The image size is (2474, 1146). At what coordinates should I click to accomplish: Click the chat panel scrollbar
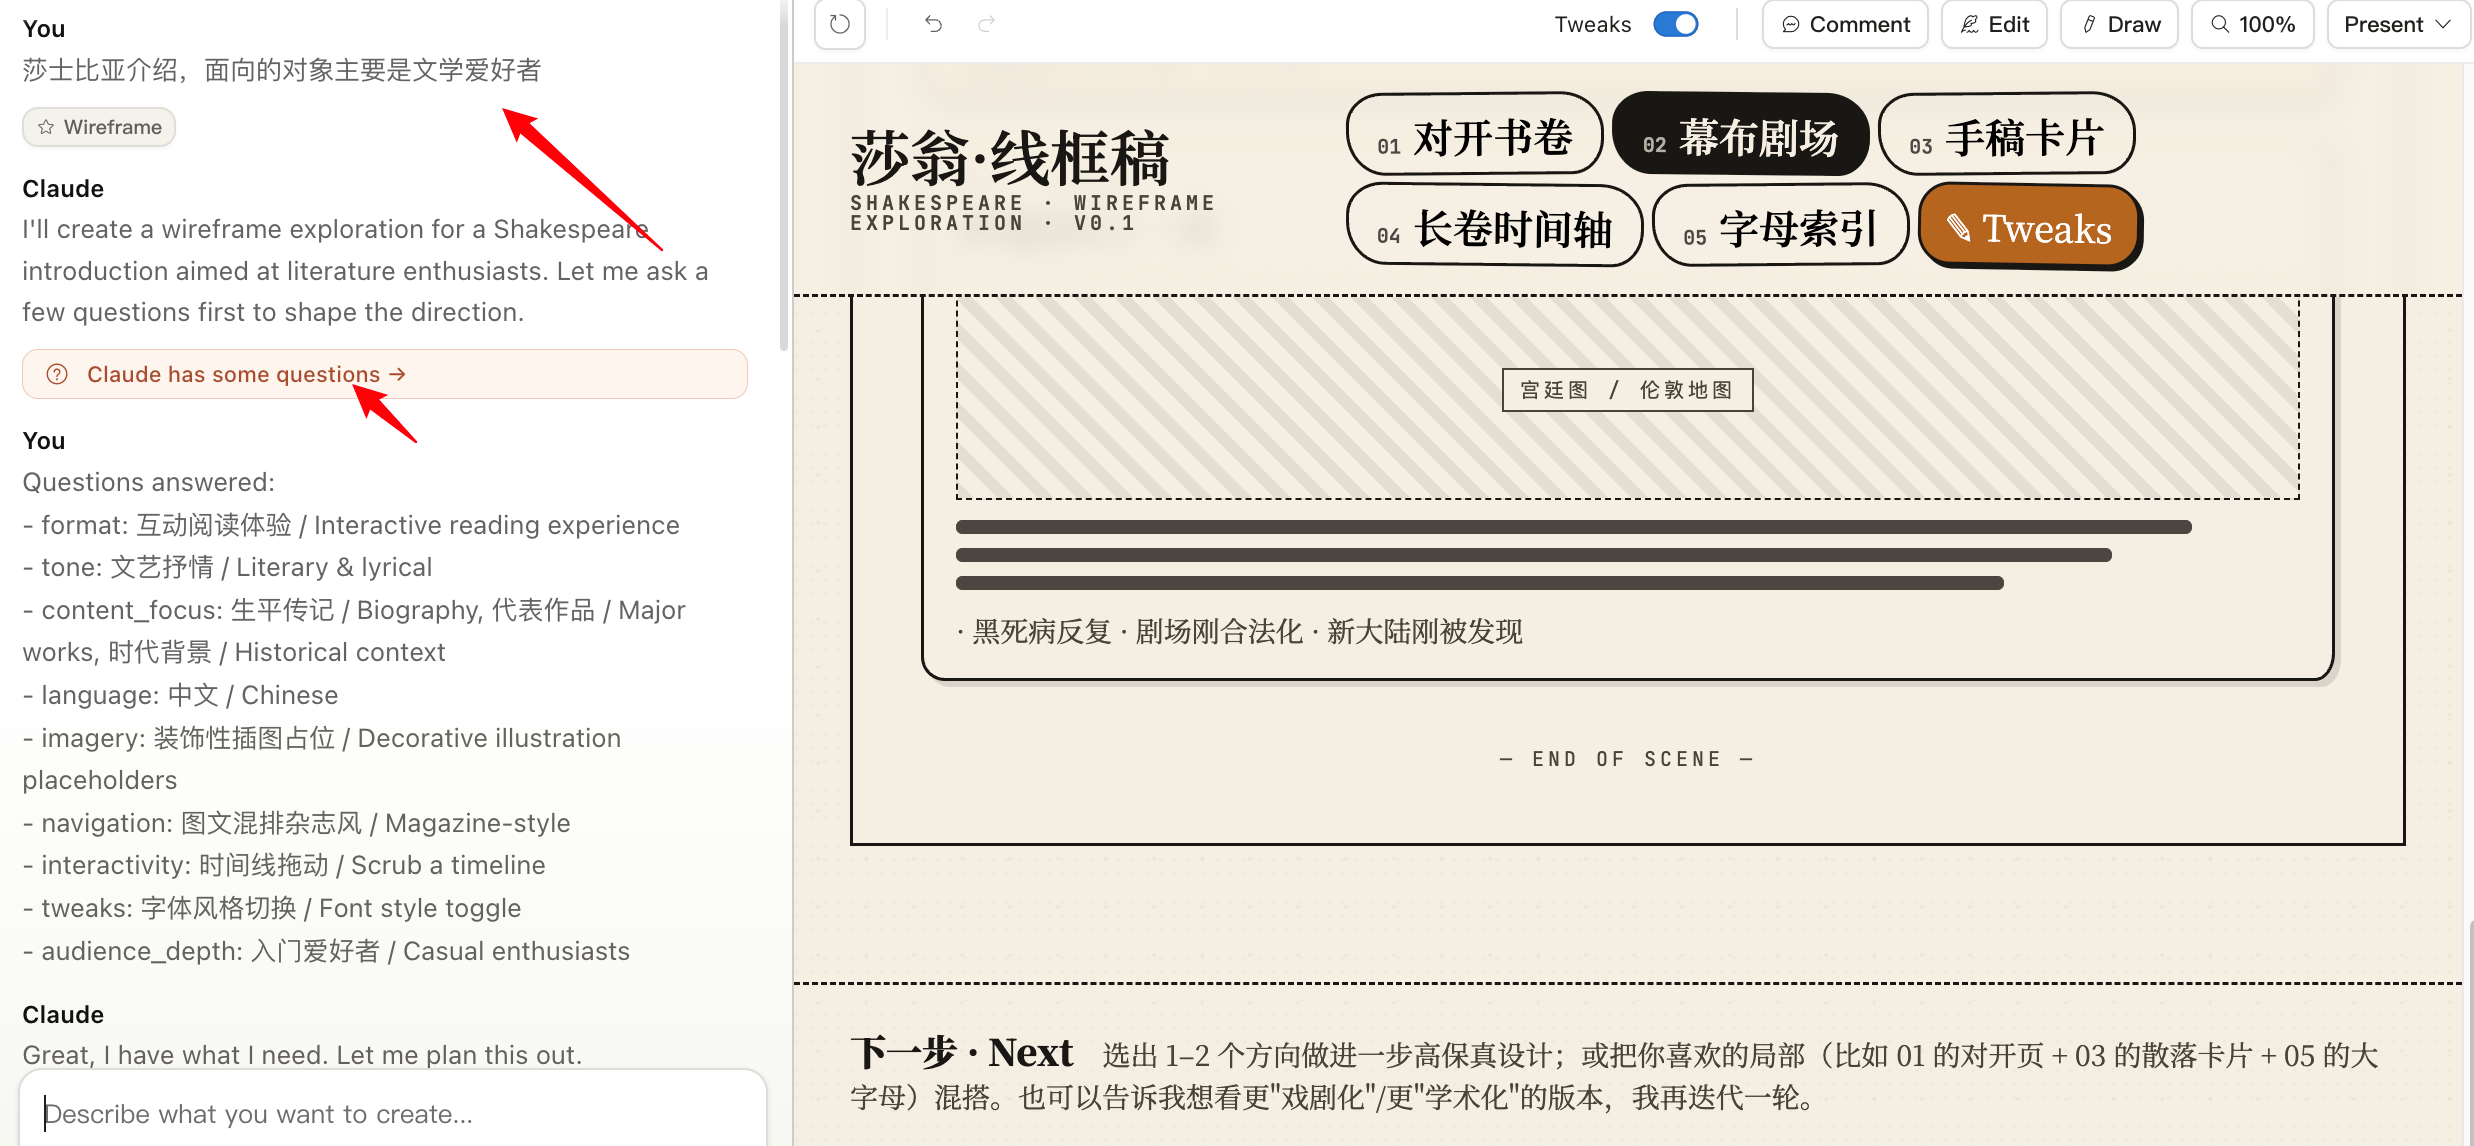click(784, 175)
